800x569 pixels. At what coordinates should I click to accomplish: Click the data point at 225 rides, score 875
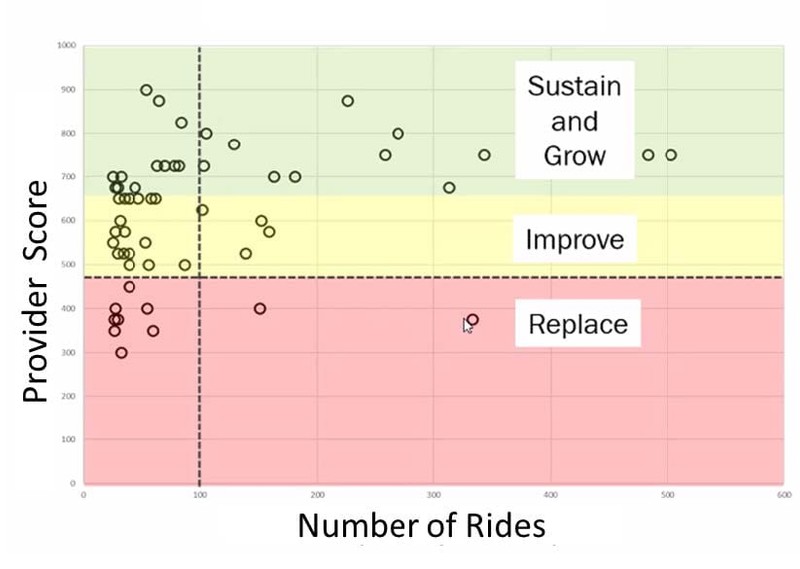(x=347, y=101)
